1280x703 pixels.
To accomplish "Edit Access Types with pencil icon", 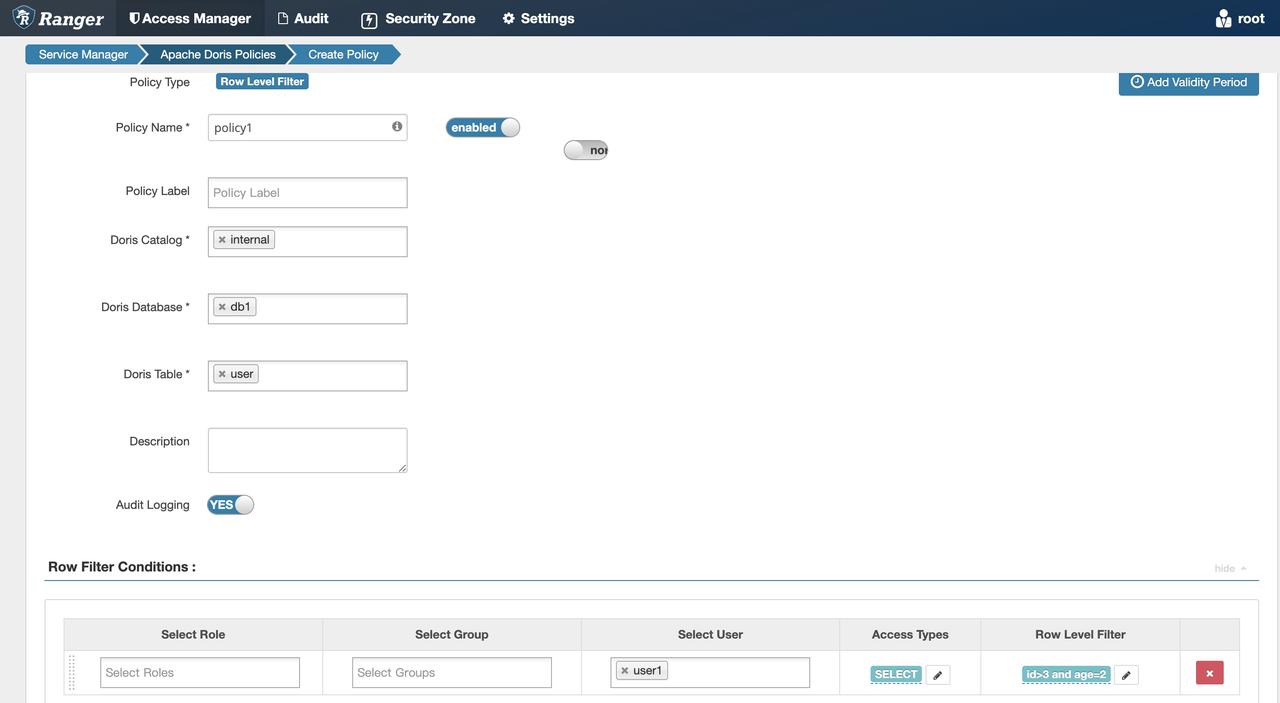I will coord(937,675).
